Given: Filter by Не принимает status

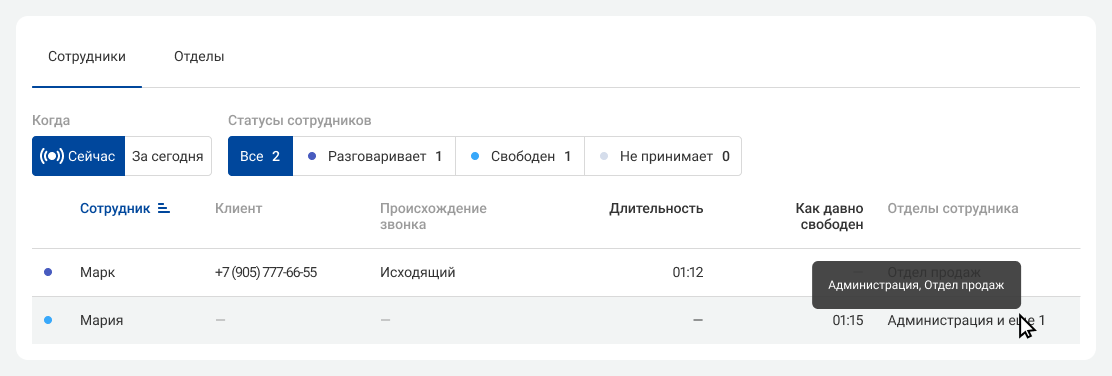Looking at the screenshot, I should click(663, 156).
